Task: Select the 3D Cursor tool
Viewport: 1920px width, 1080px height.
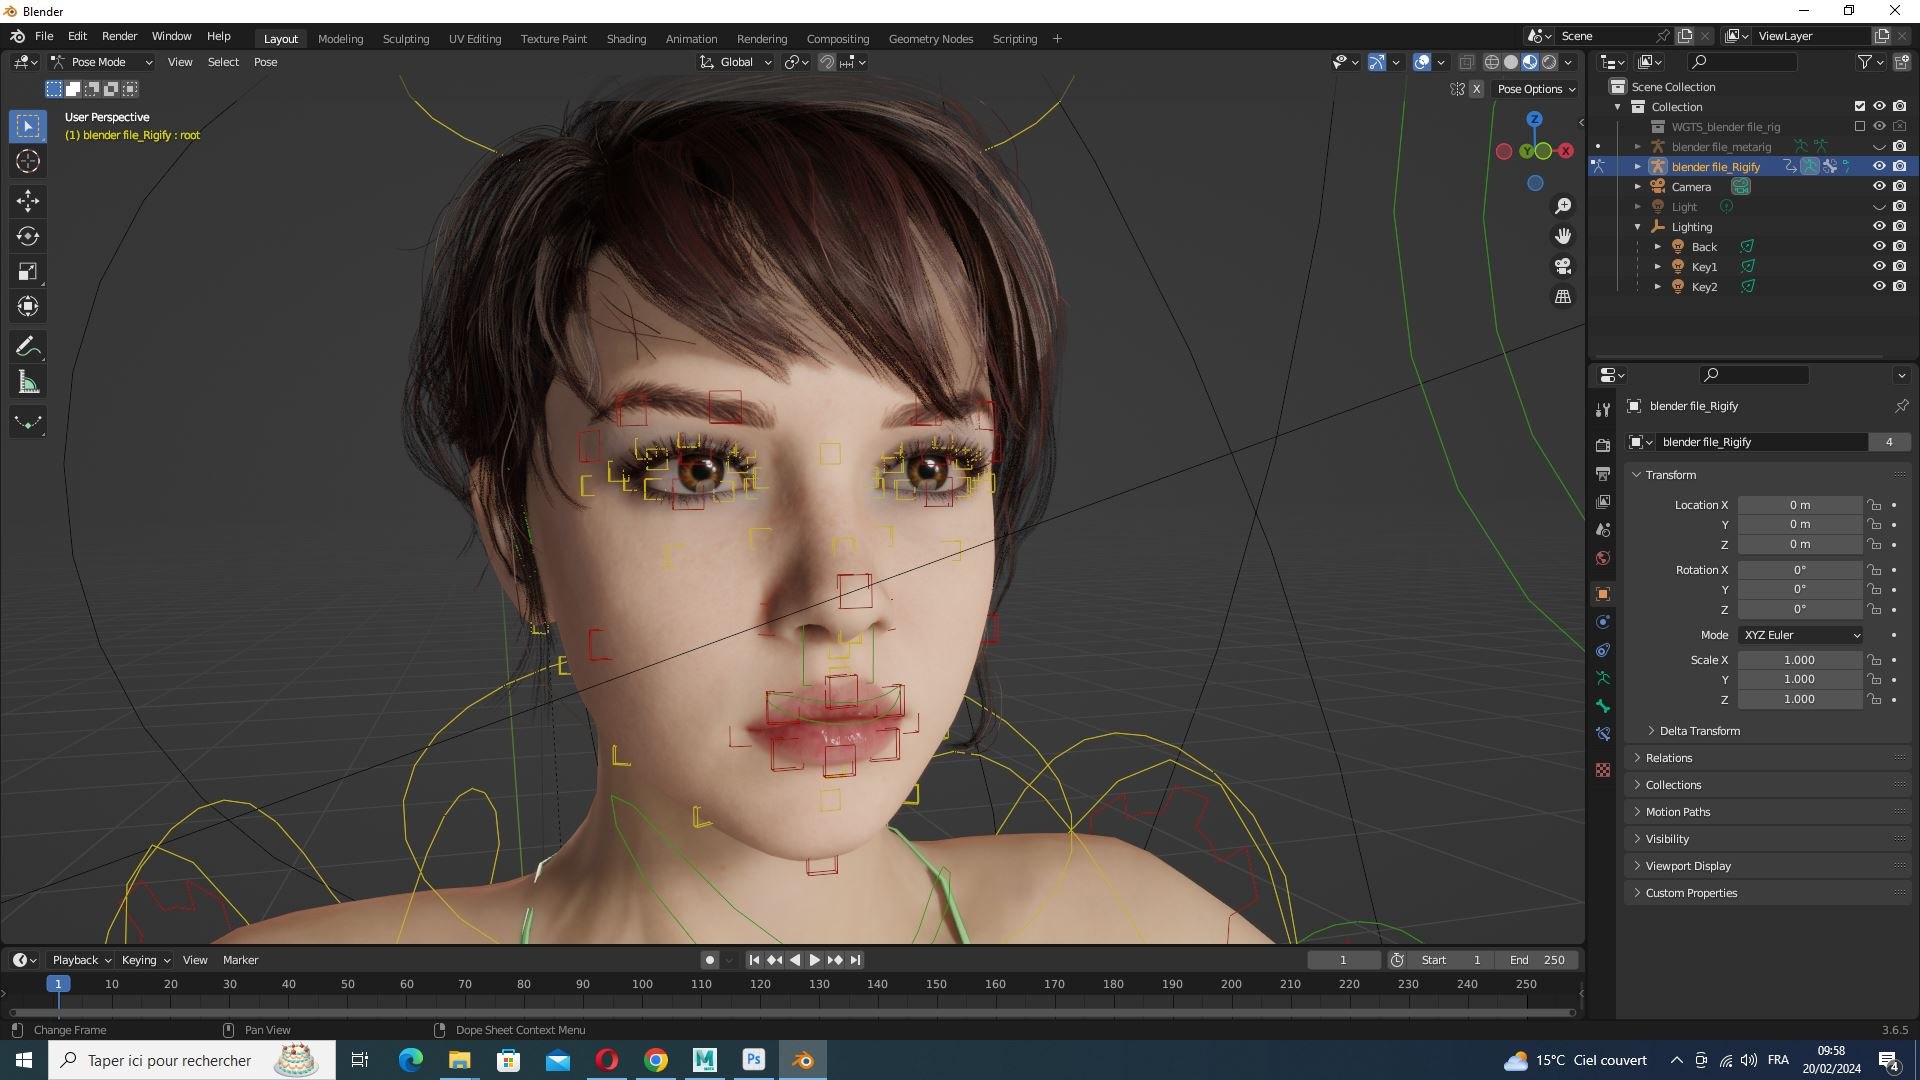Action: [28, 161]
